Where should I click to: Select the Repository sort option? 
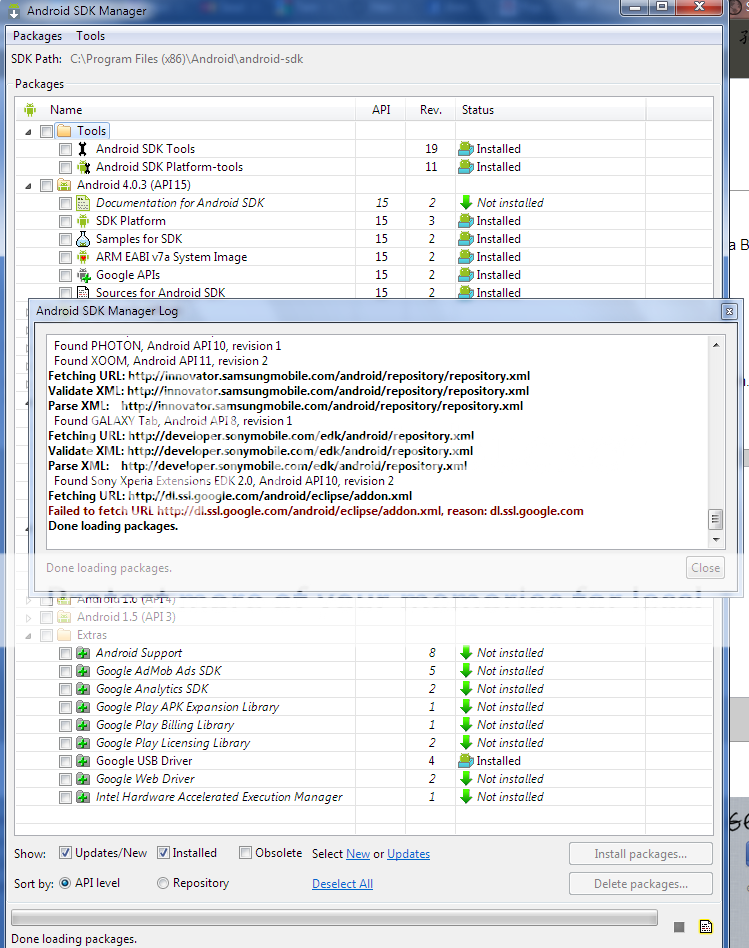coord(163,883)
